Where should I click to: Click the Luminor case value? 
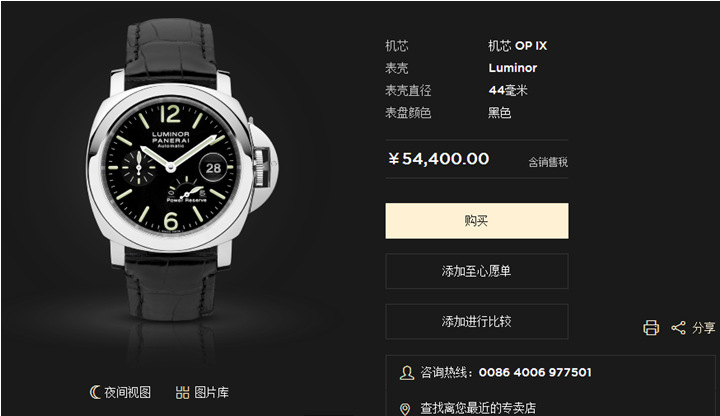point(512,68)
